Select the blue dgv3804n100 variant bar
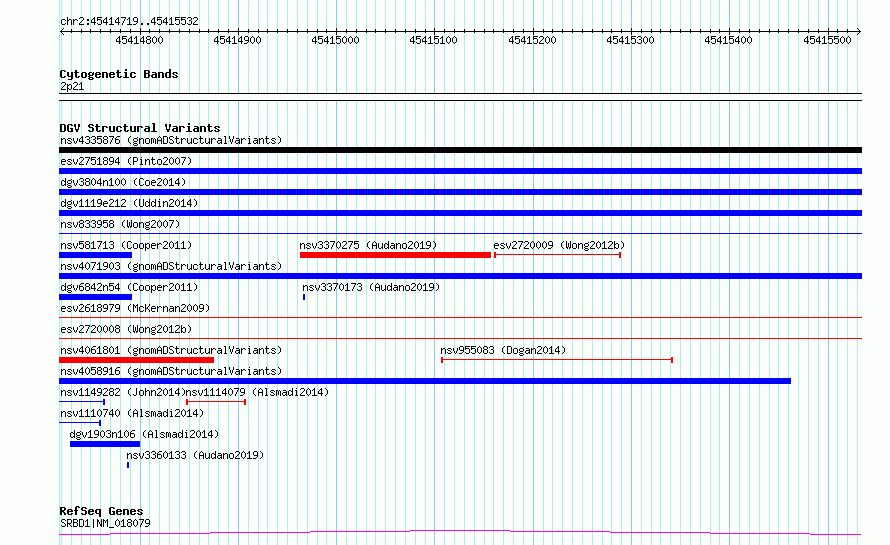Screen dimensions: 890x545 point(460,192)
